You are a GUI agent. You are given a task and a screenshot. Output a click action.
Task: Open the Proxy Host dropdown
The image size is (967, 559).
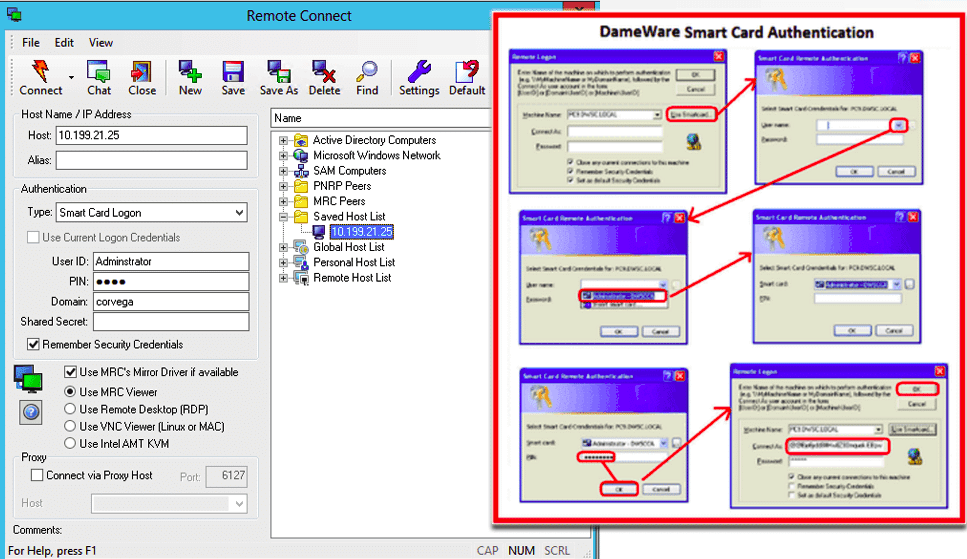239,504
